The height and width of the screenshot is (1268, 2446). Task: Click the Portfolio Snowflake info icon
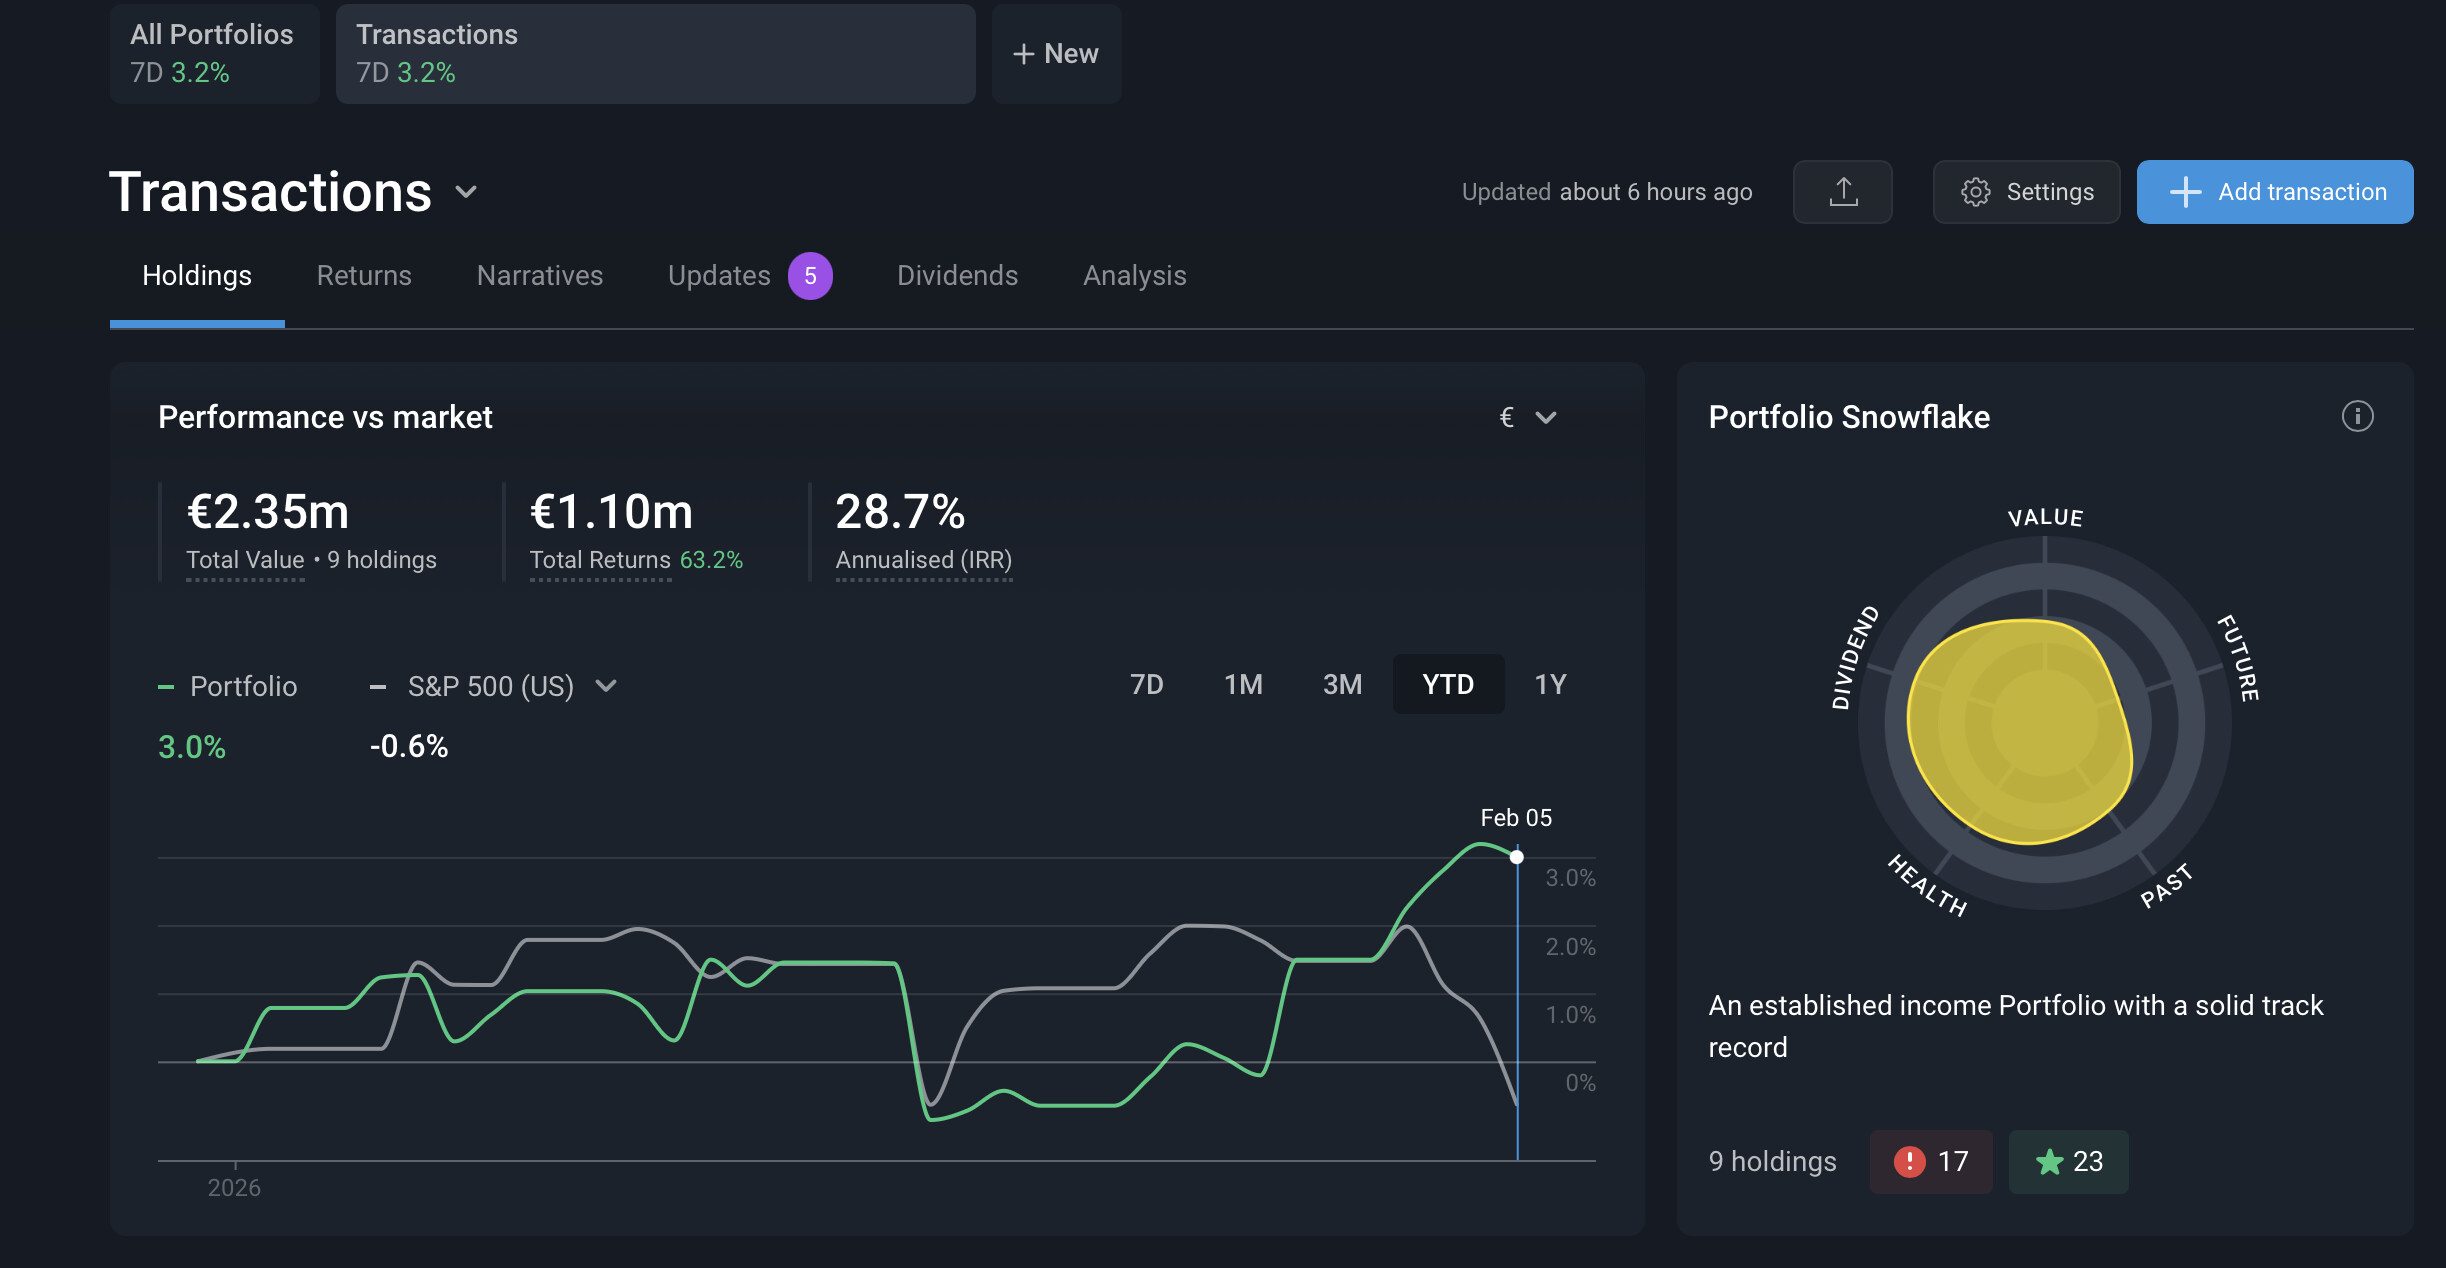2357,416
